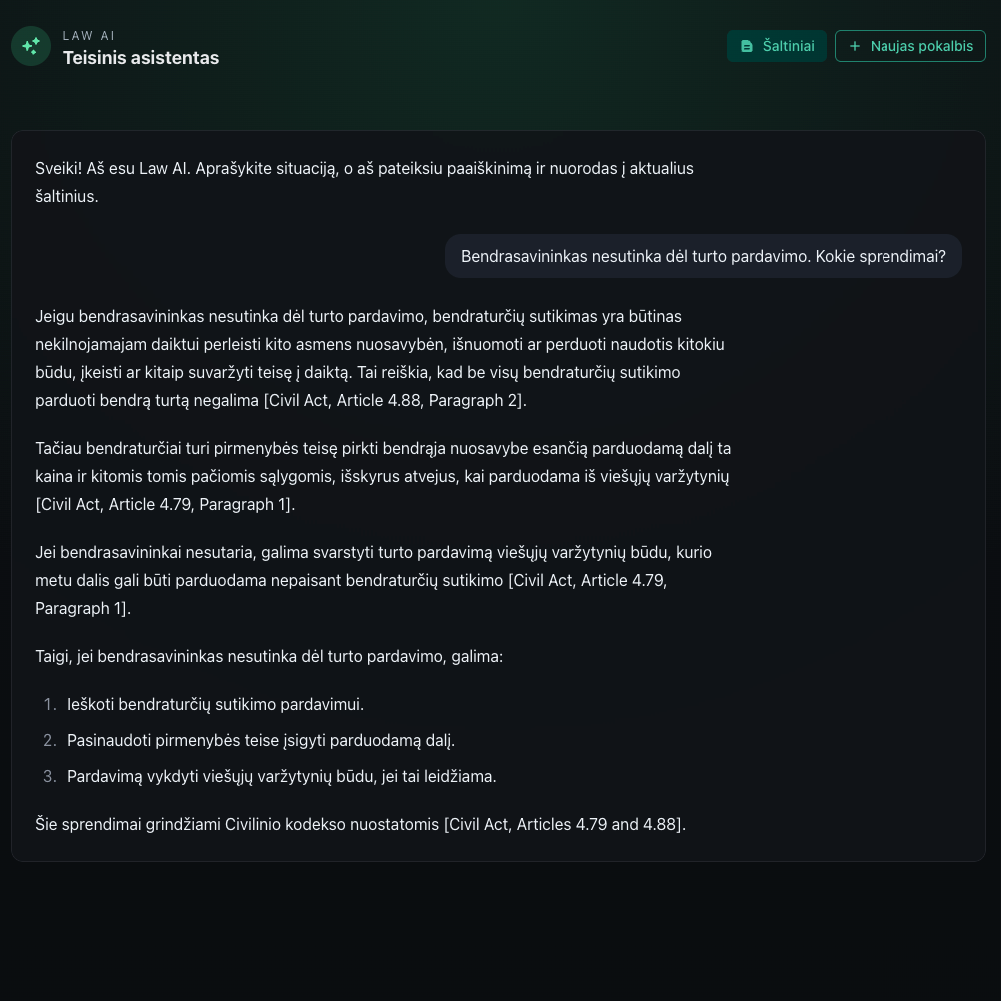Select the Teisinis asistentas heading
Image resolution: width=1001 pixels, height=1001 pixels.
tap(141, 58)
